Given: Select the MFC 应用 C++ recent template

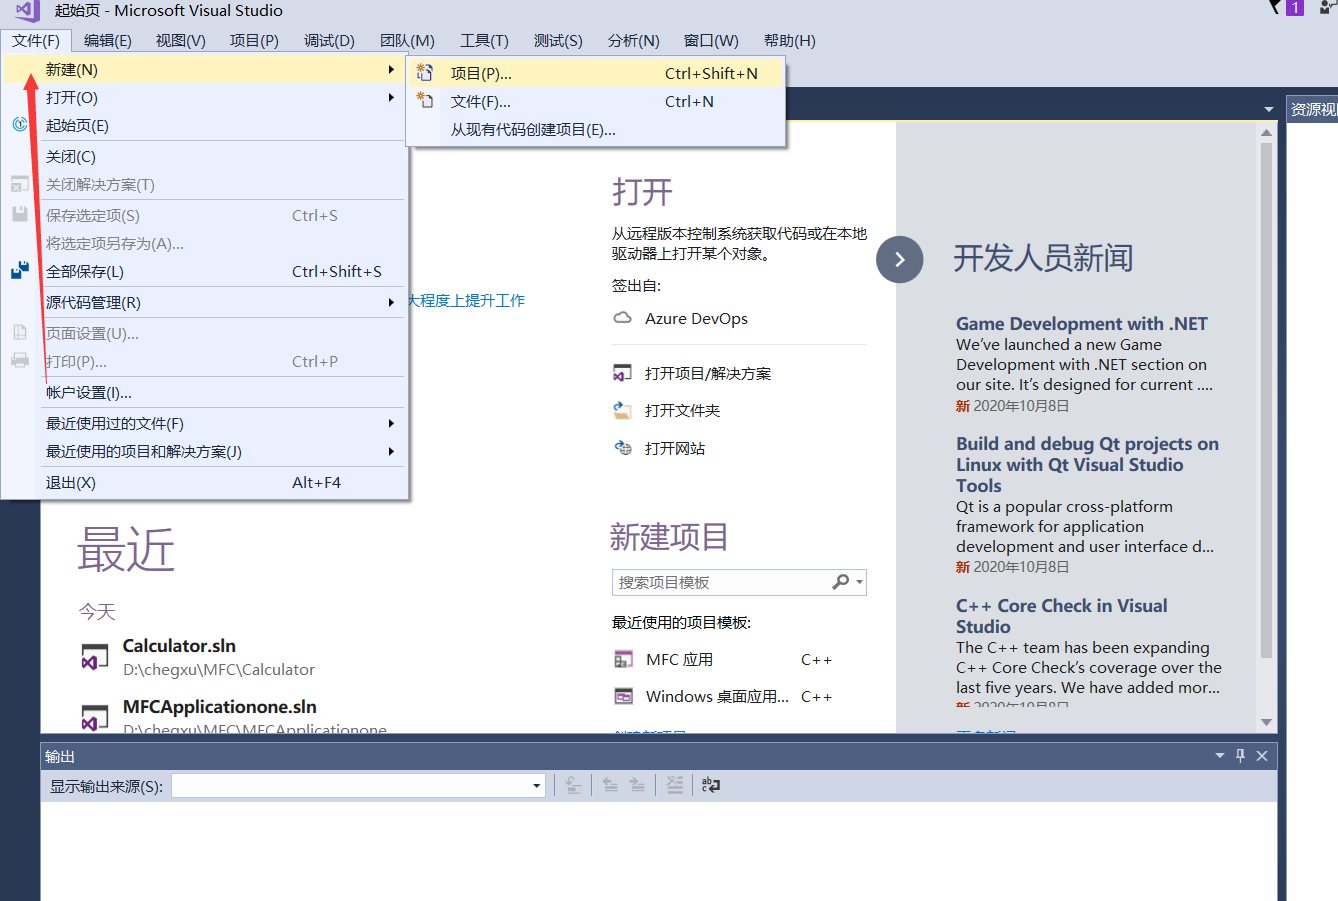Looking at the screenshot, I should pyautogui.click(x=723, y=659).
